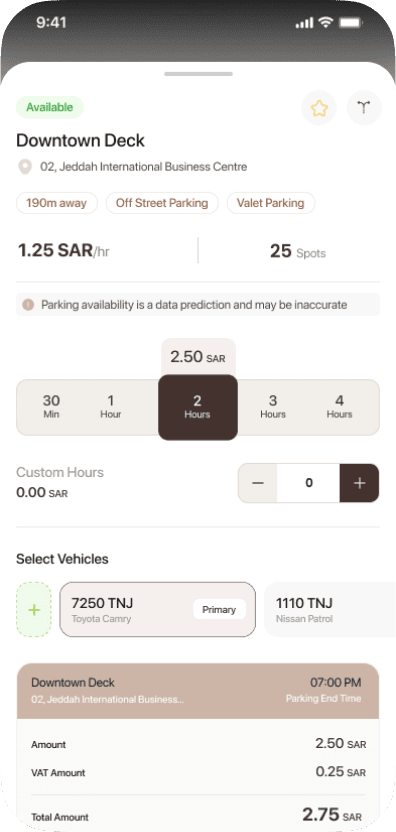Select the 1110 TNJ Nissan Patrol vehicle
Image resolution: width=396 pixels, height=832 pixels.
coord(330,610)
